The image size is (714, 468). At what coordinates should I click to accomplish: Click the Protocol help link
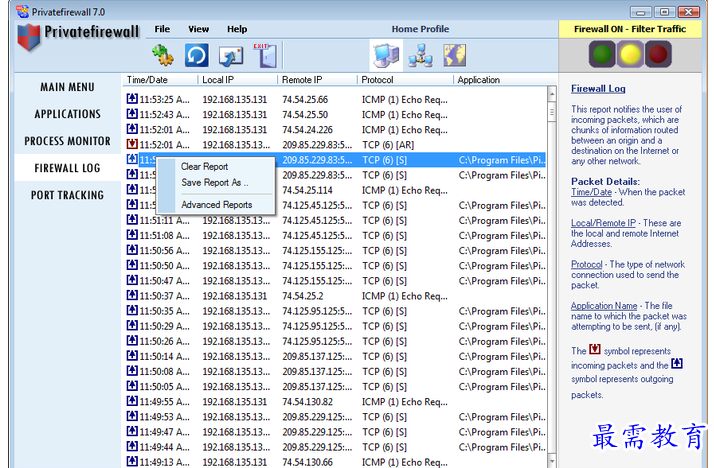pos(586,265)
